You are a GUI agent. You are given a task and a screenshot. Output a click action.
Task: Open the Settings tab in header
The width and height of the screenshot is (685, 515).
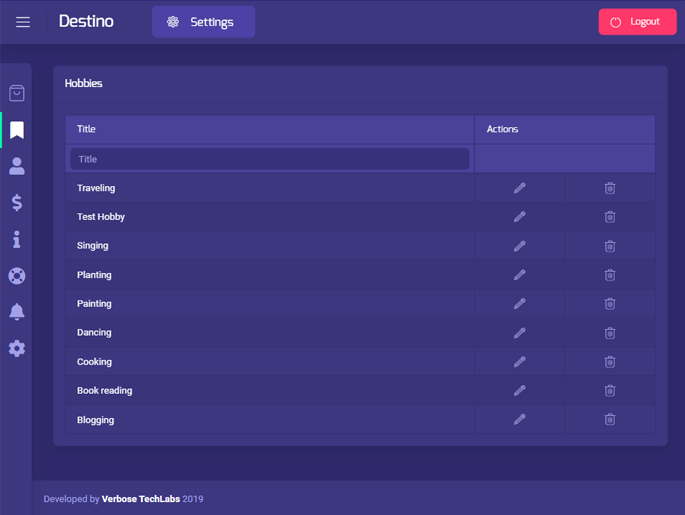(203, 22)
